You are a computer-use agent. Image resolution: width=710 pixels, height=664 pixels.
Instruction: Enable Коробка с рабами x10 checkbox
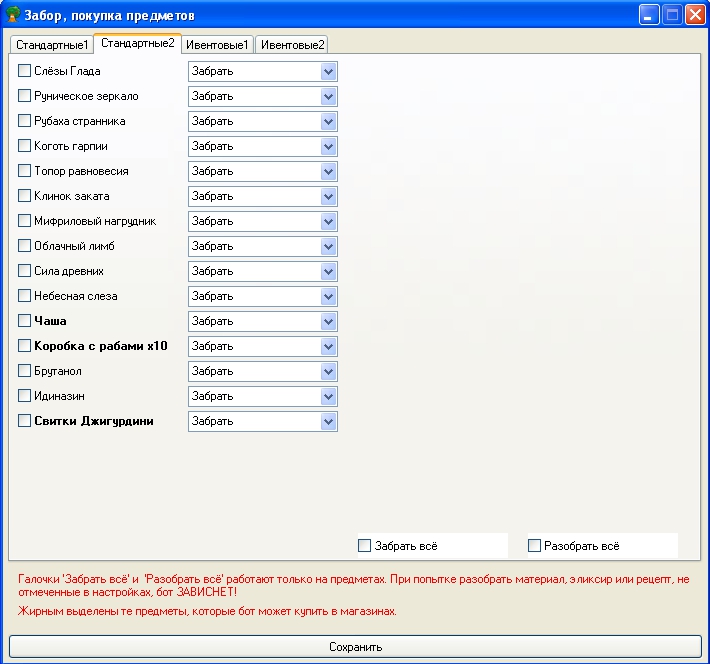[25, 346]
